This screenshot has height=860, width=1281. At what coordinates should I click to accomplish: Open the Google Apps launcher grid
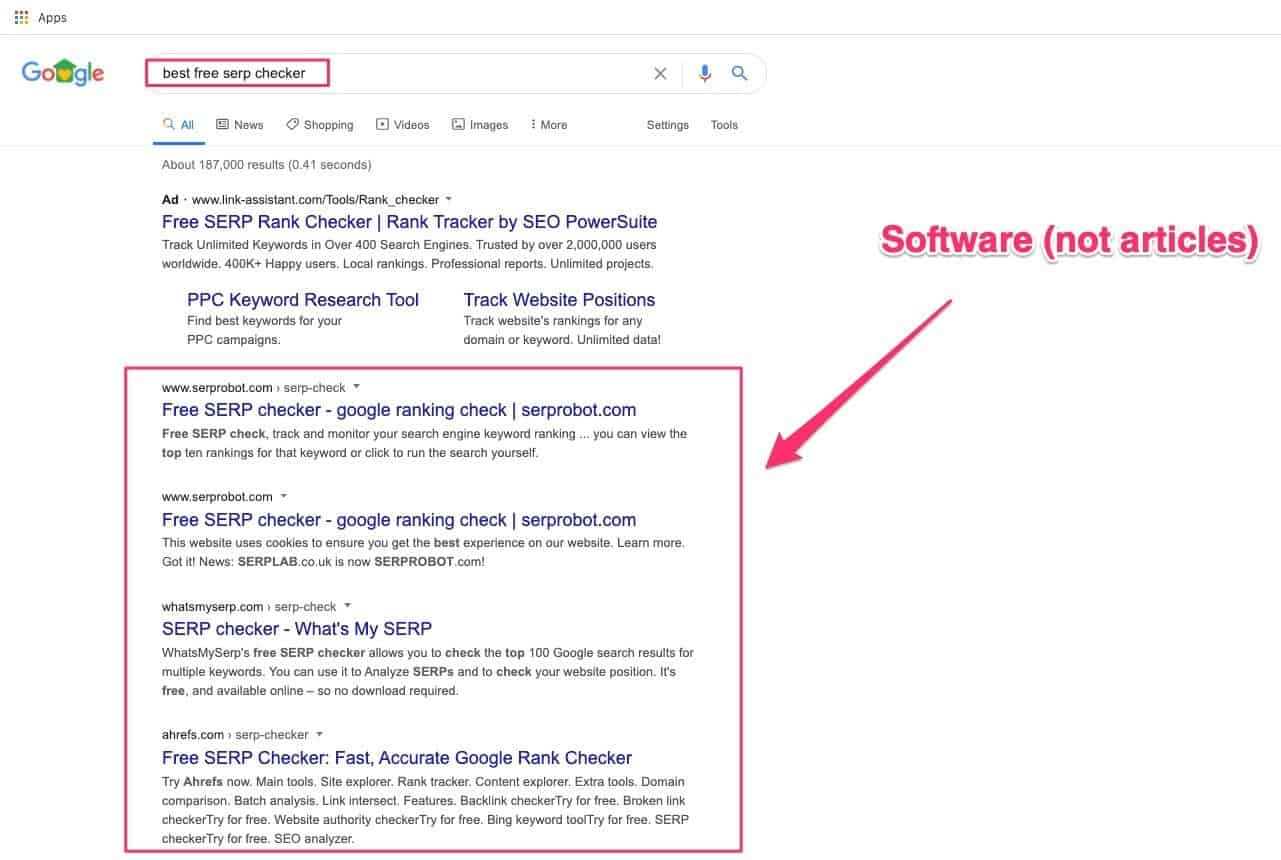click(x=20, y=17)
